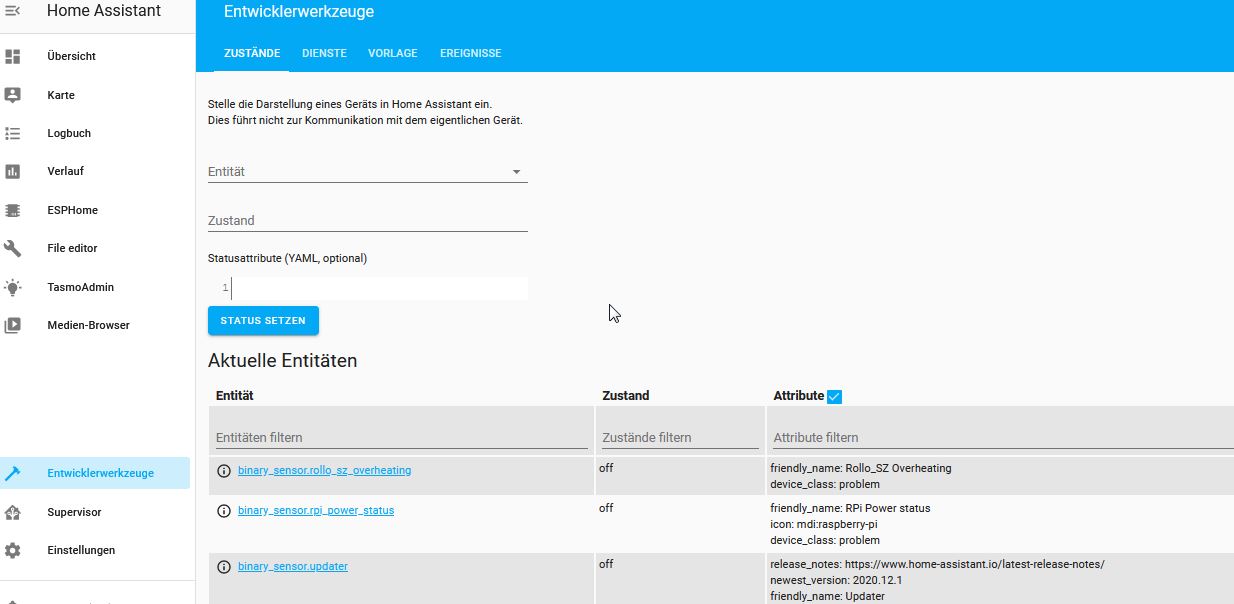The height and width of the screenshot is (604, 1234).
Task: Switch to the Vorlage tab
Action: [x=392, y=53]
